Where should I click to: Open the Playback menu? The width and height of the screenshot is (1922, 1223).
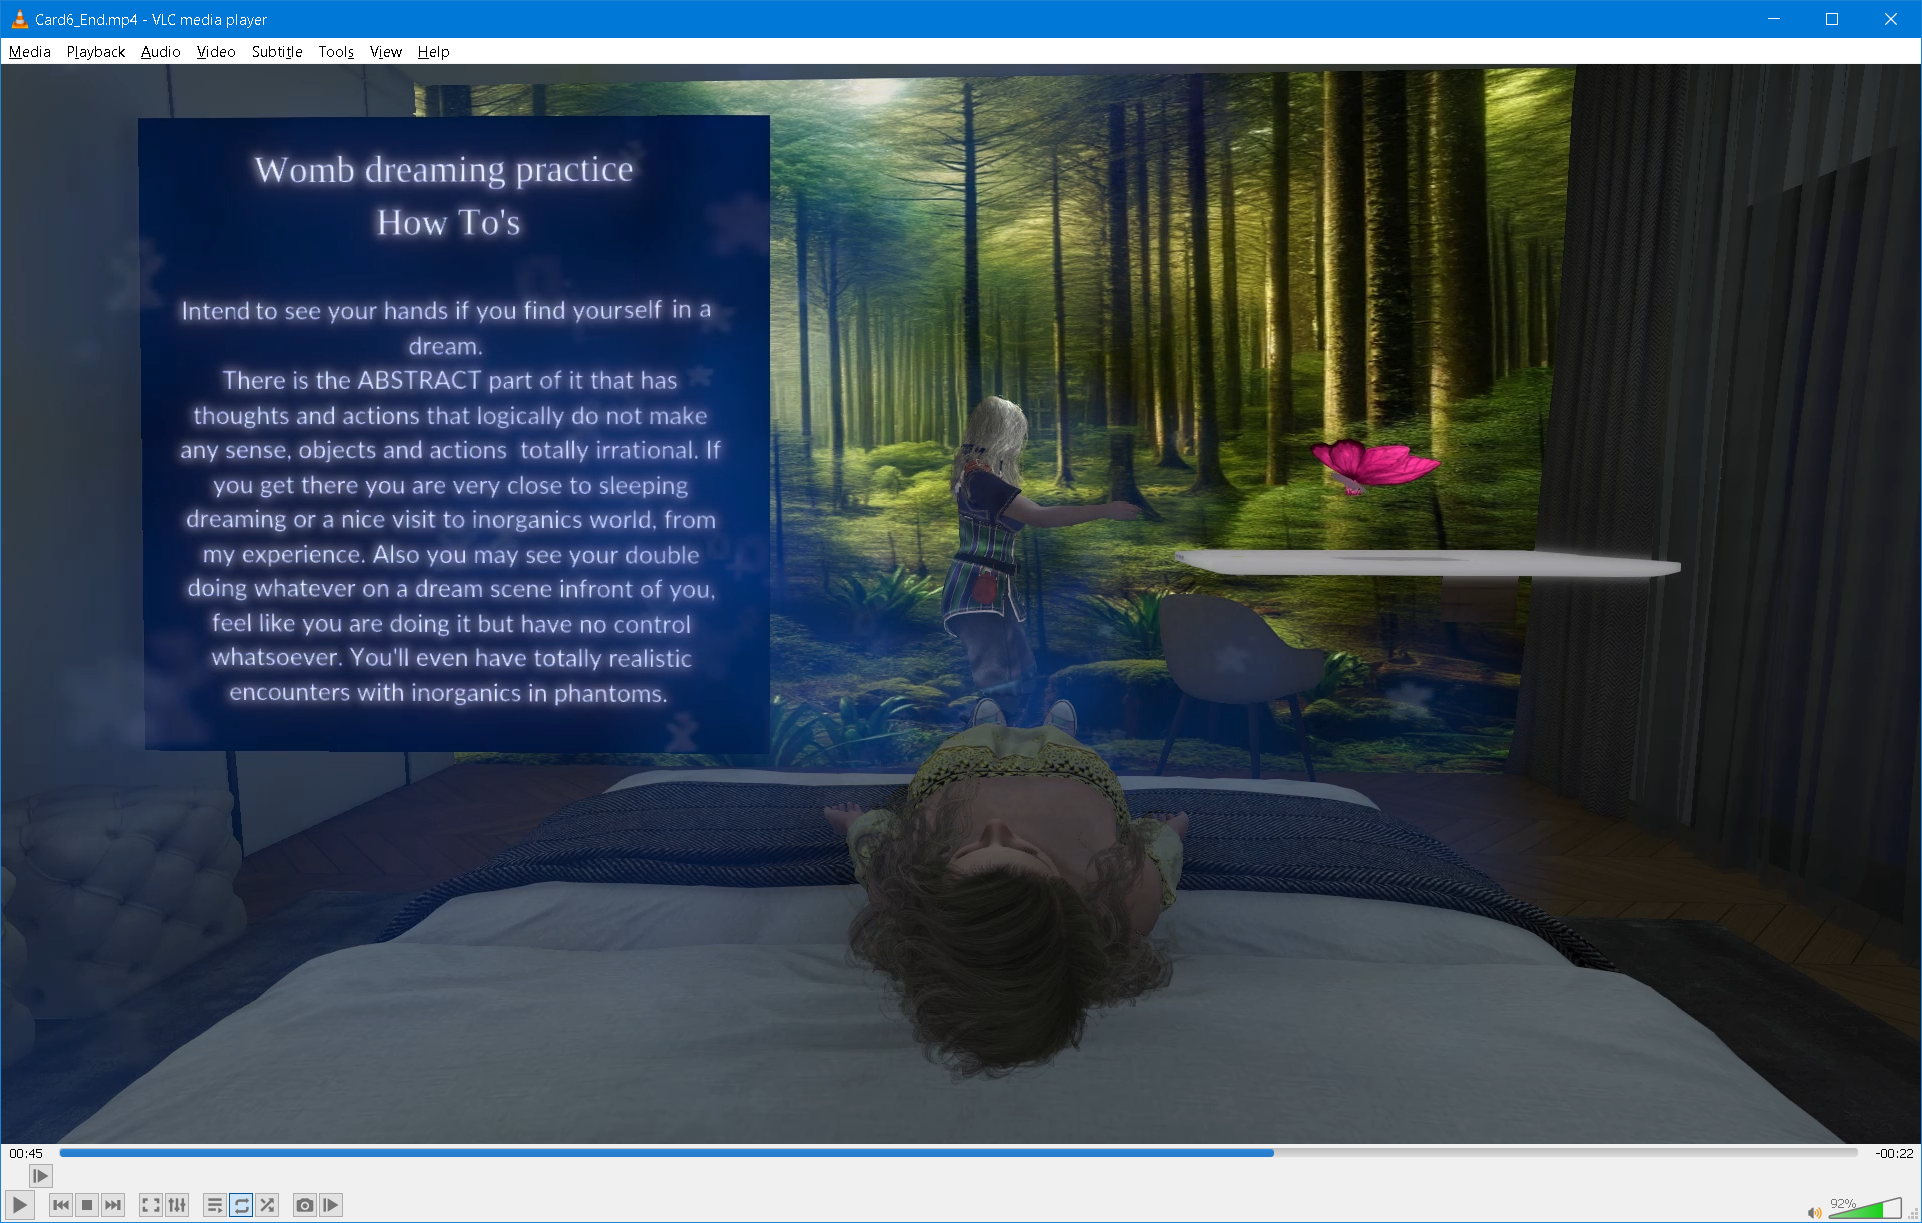point(96,52)
